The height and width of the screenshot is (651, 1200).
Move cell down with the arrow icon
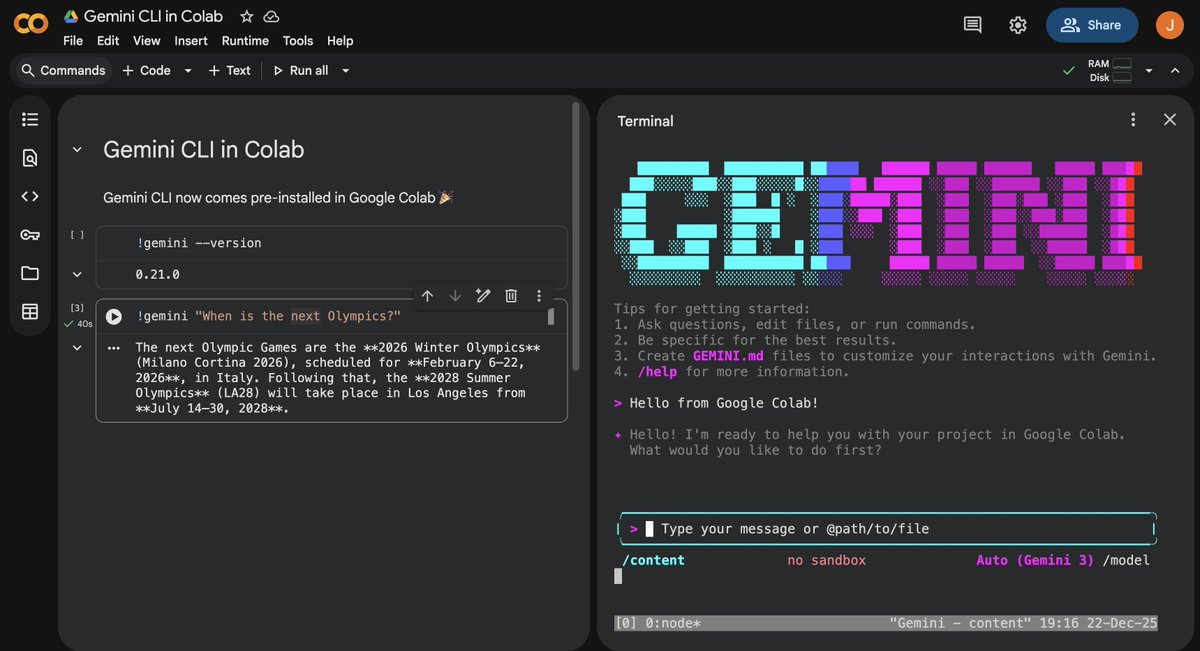pos(455,296)
